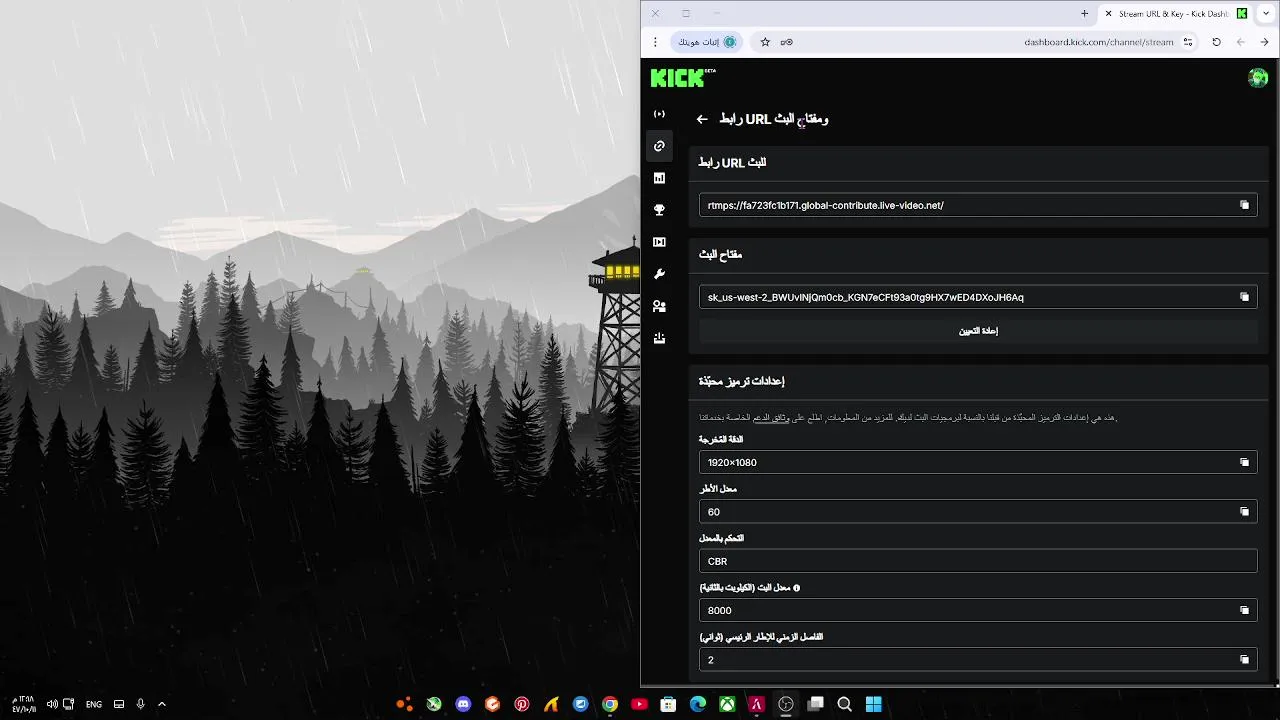1280x720 pixels.
Task: Click the incognito-style glasses icon in toolbar
Action: [x=787, y=42]
